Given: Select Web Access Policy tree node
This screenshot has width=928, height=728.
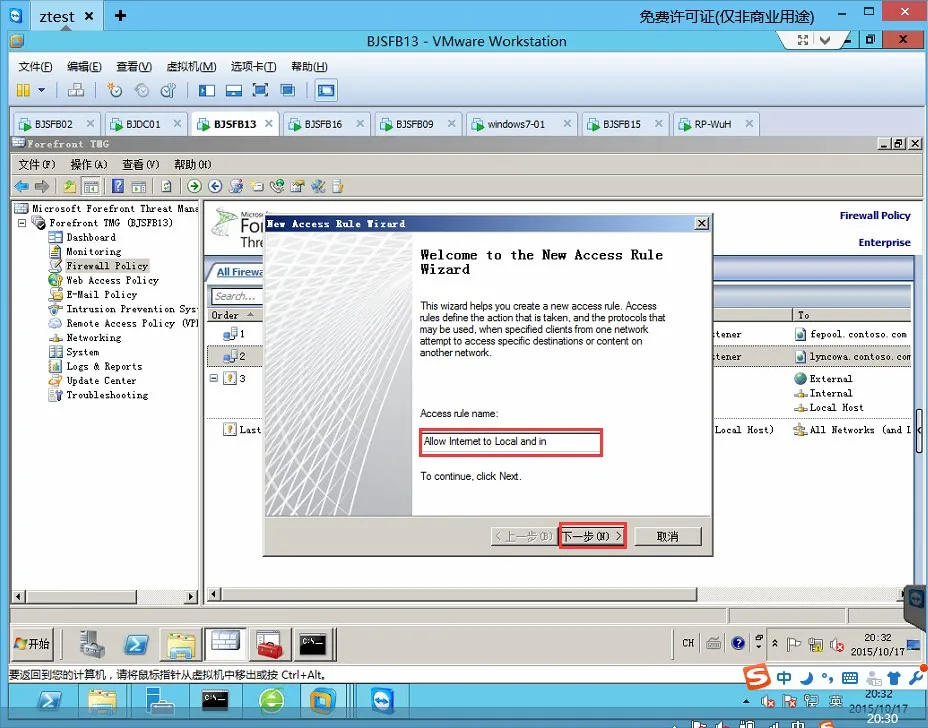Looking at the screenshot, I should pos(112,281).
